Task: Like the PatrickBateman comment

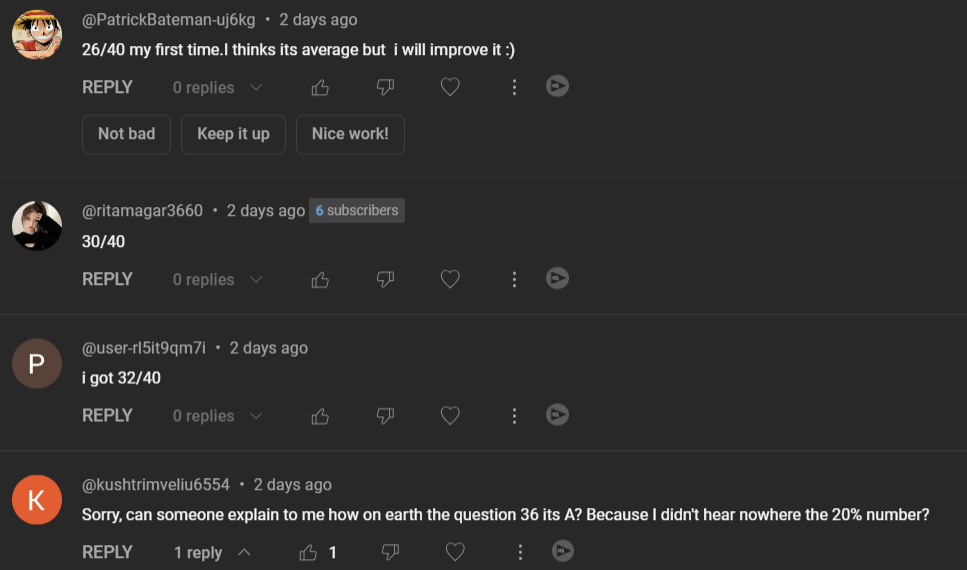Action: 320,88
